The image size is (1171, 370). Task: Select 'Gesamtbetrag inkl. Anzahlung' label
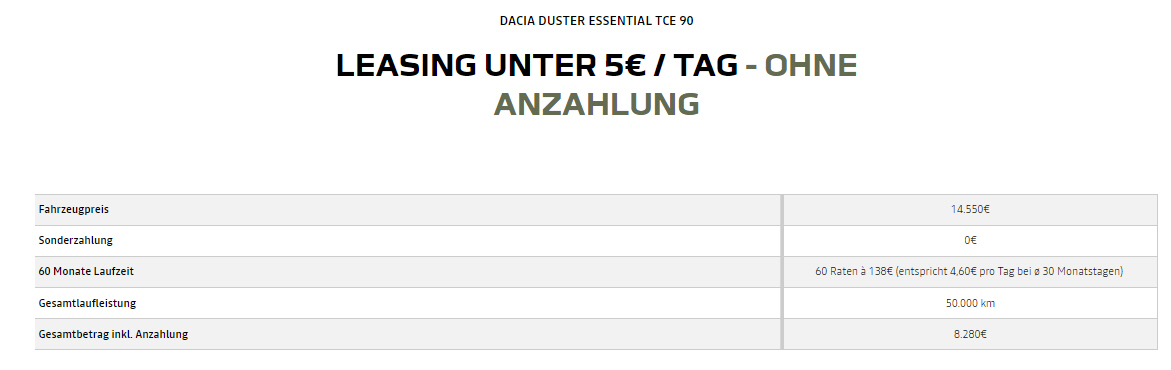[113, 334]
